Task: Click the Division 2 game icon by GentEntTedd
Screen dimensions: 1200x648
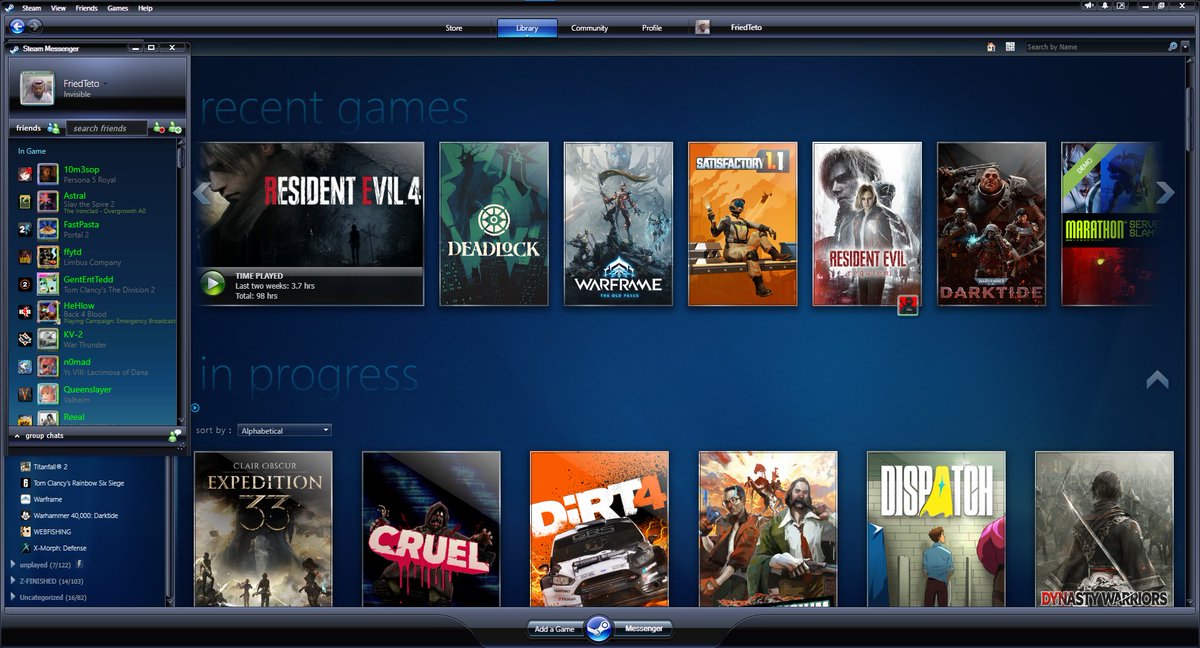Action: tap(25, 284)
